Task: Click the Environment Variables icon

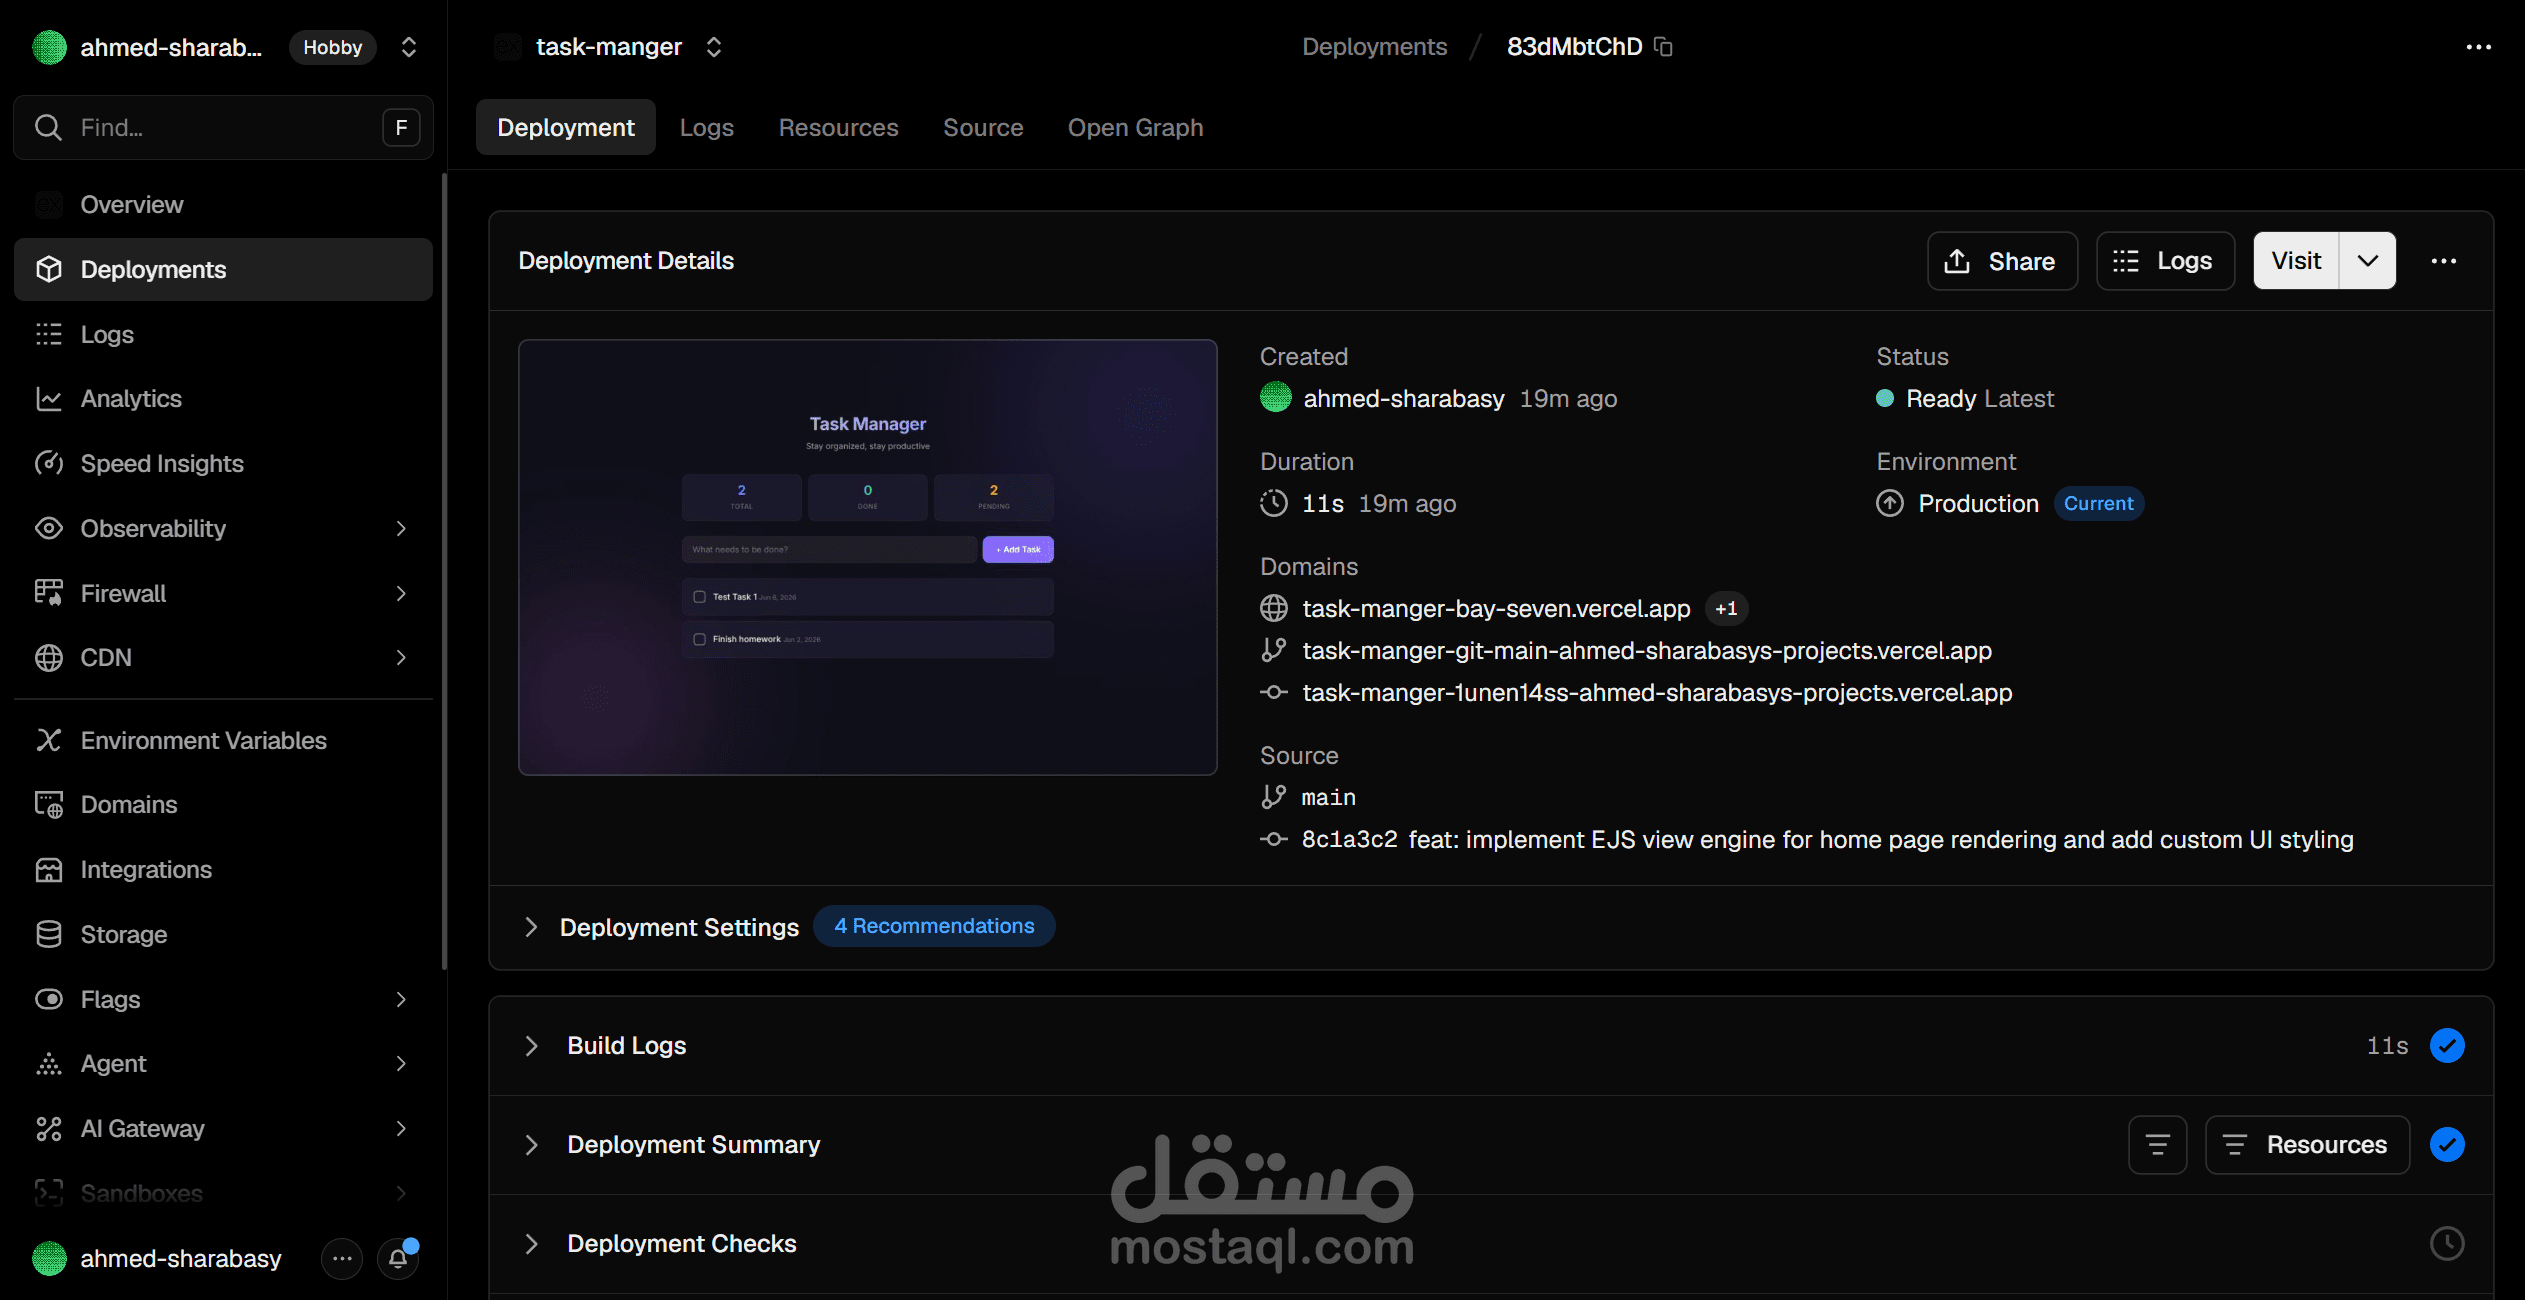Action: (49, 740)
